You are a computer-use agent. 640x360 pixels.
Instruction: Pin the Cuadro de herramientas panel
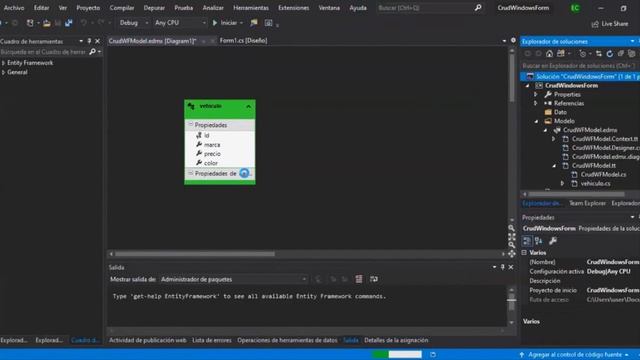pos(89,41)
